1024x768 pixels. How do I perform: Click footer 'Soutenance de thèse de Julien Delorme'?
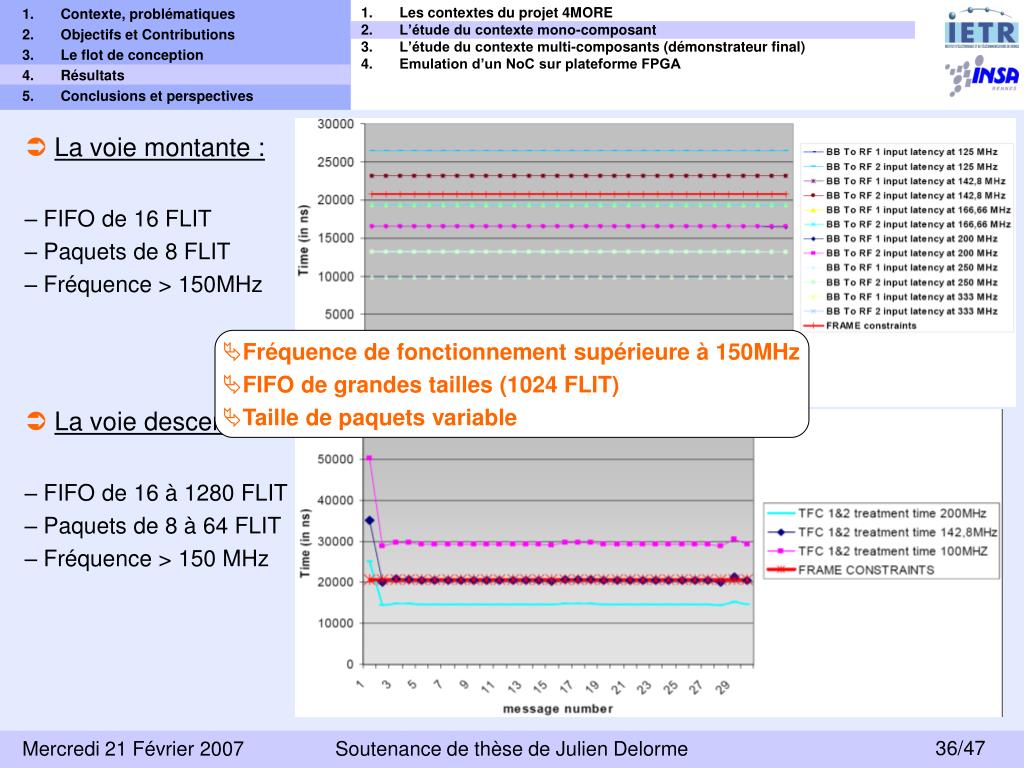[x=511, y=748]
